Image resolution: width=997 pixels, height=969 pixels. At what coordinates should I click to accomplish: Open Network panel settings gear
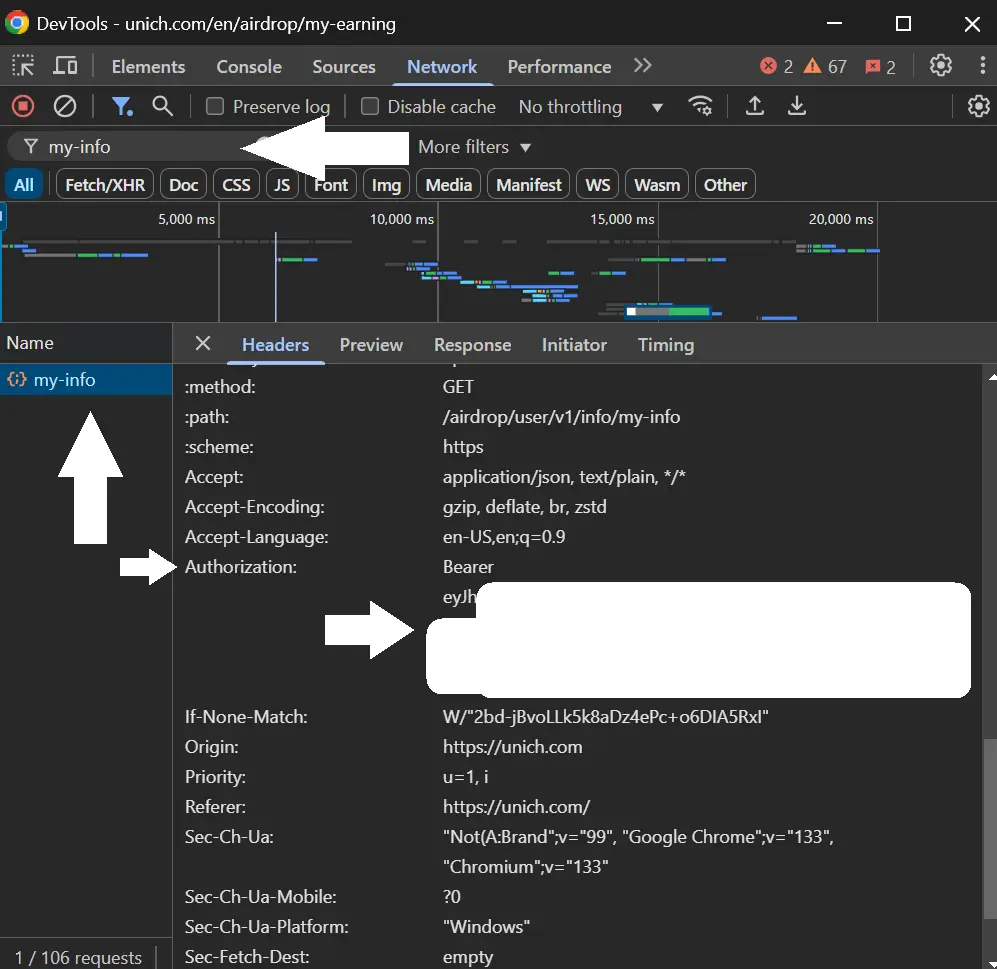click(979, 106)
